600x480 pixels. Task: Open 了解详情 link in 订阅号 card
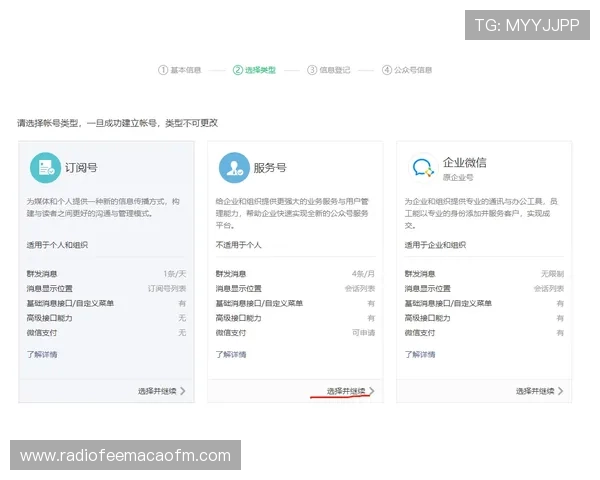pyautogui.click(x=42, y=354)
